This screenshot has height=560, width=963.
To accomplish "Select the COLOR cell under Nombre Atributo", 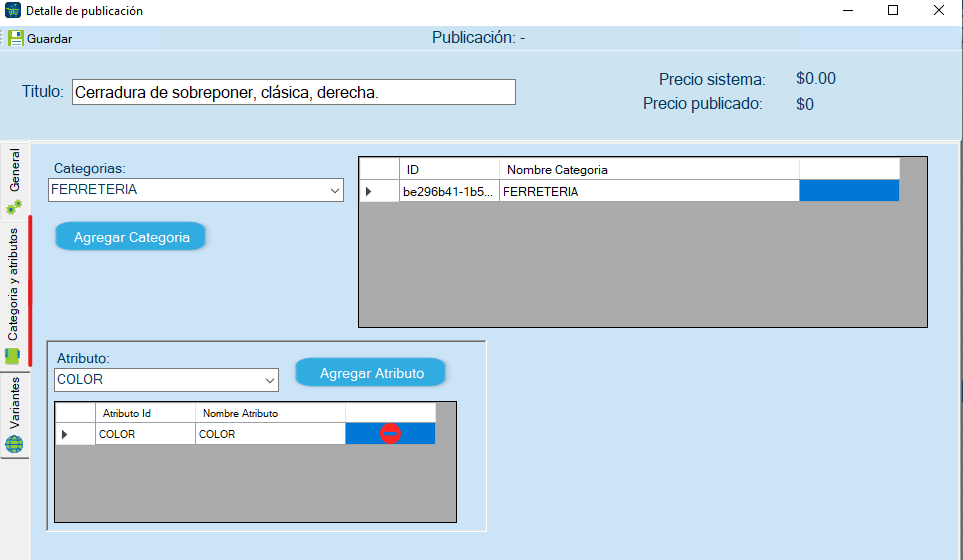I will click(270, 434).
